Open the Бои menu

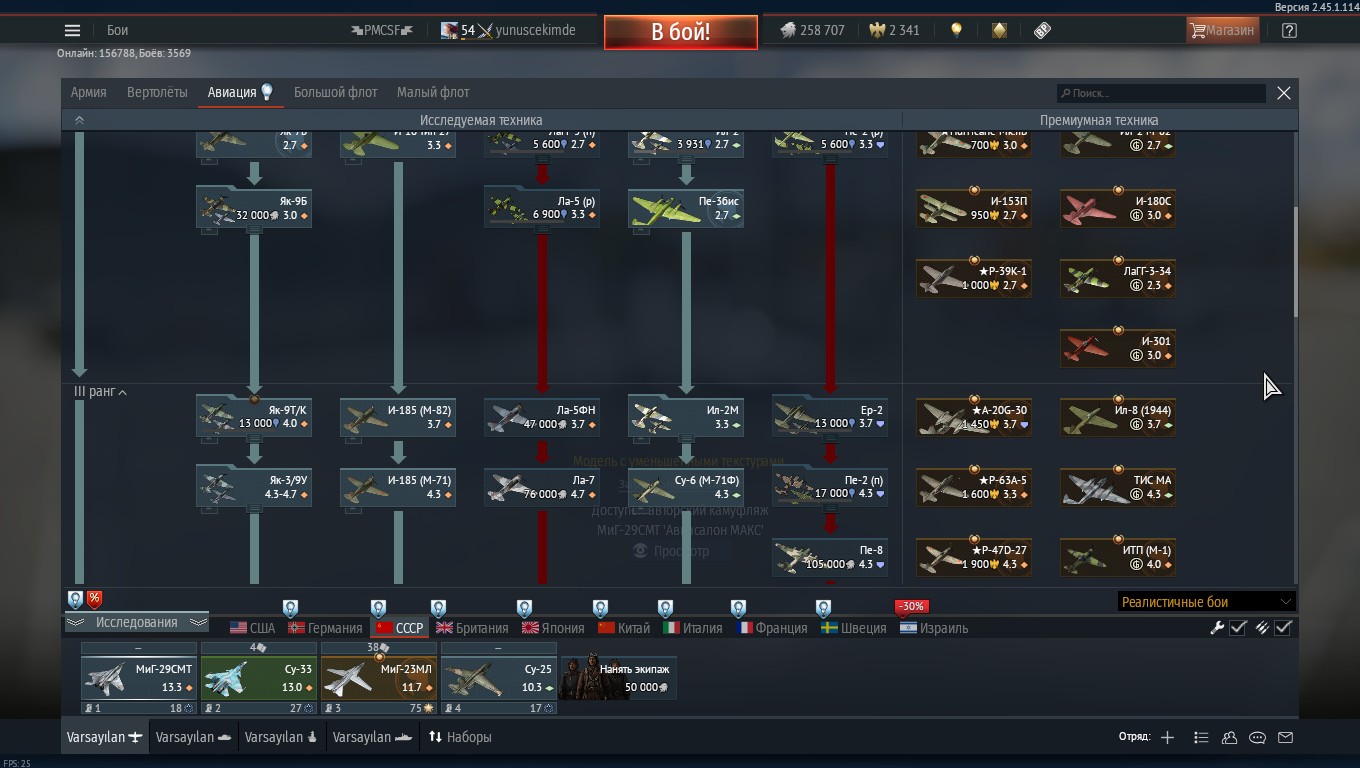pyautogui.click(x=117, y=30)
